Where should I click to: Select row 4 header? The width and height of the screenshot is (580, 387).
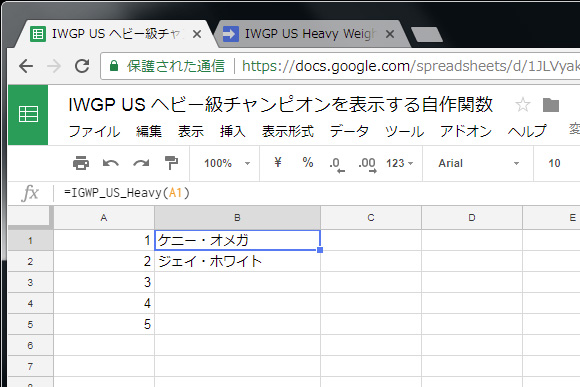click(x=30, y=304)
